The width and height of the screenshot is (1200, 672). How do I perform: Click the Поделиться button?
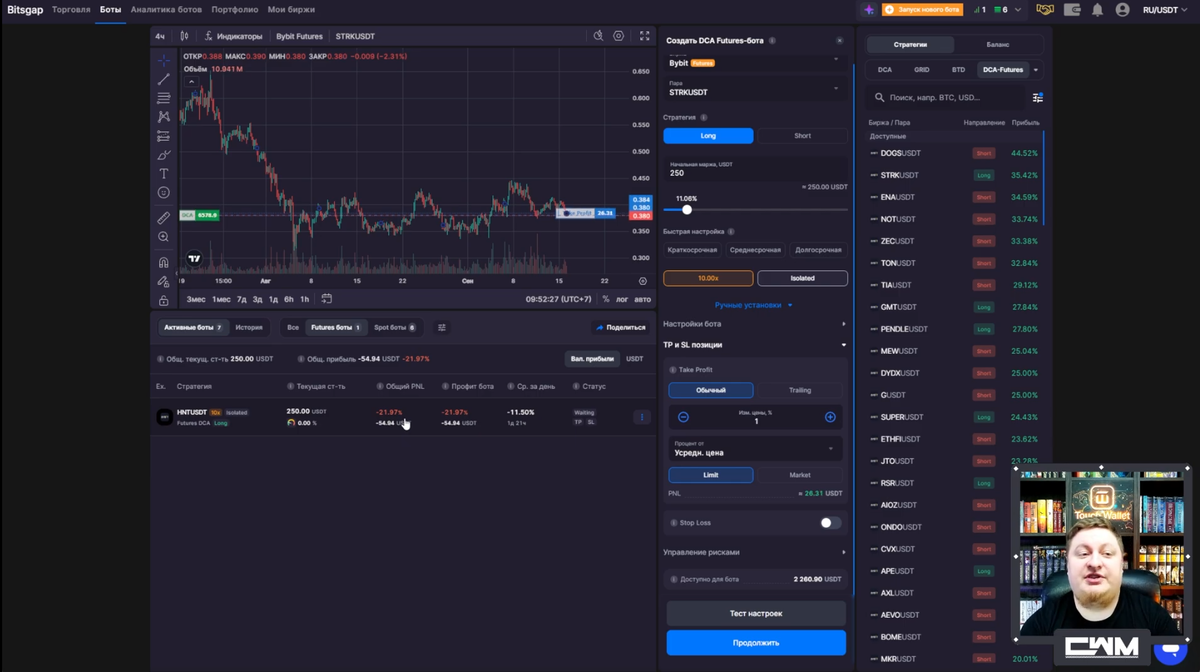(621, 327)
